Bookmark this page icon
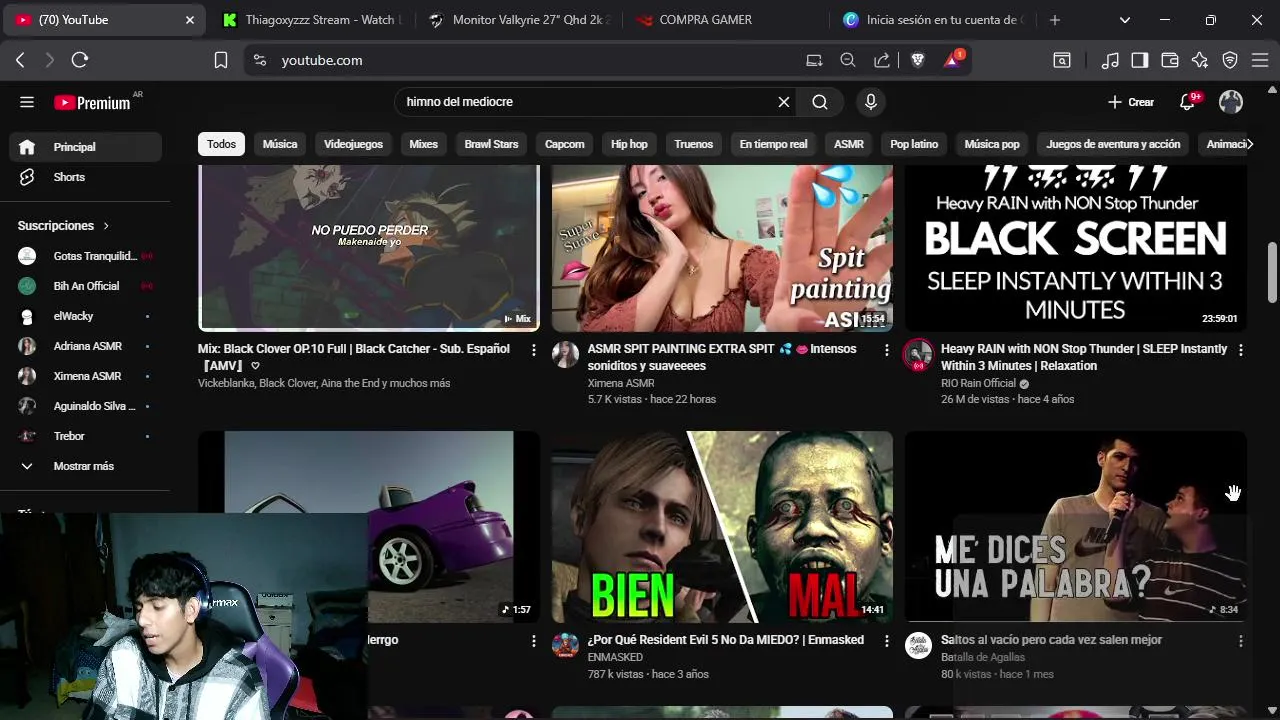 (x=221, y=60)
